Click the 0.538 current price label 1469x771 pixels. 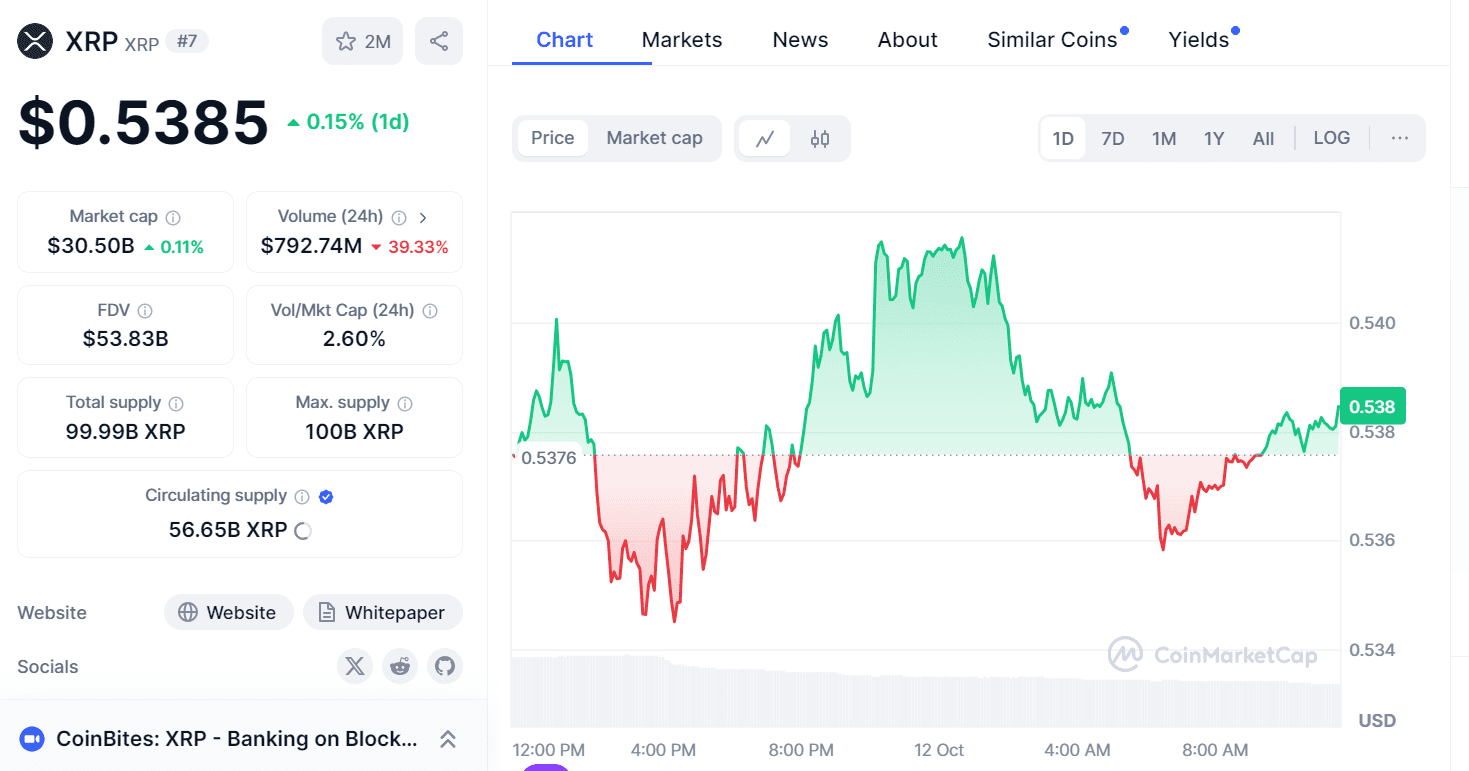tap(1371, 407)
